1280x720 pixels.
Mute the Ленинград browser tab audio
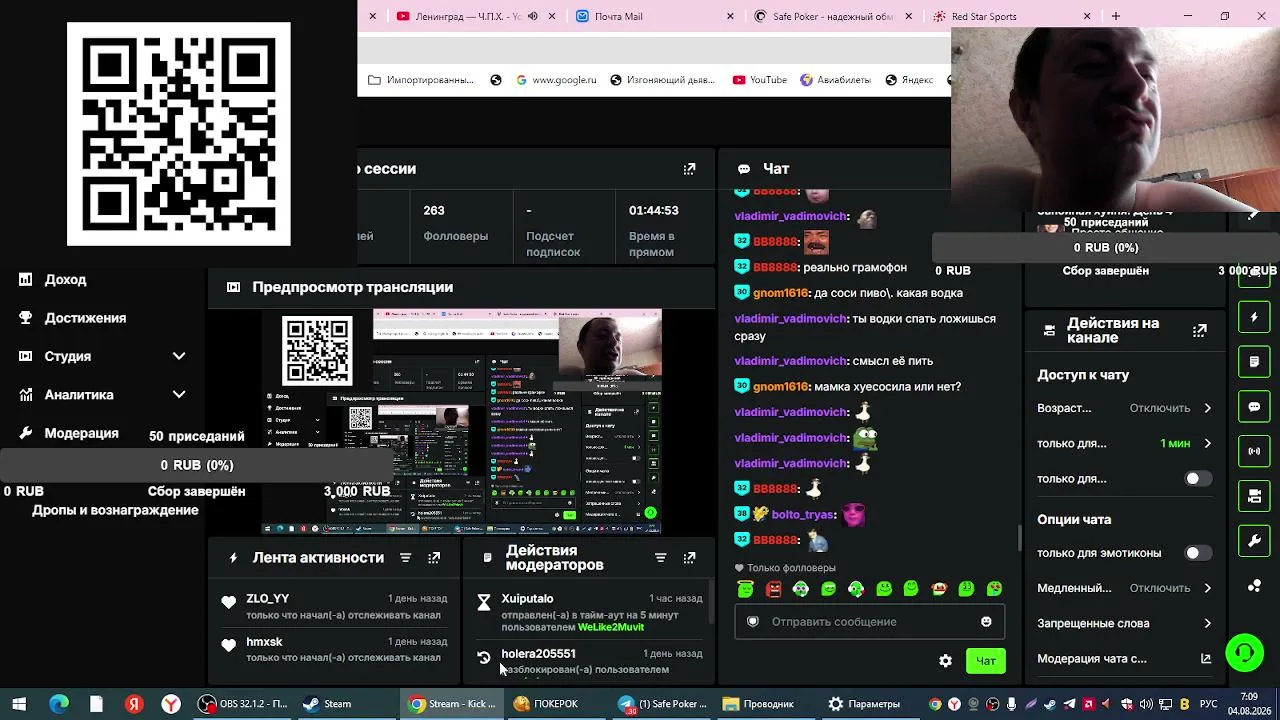point(532,16)
